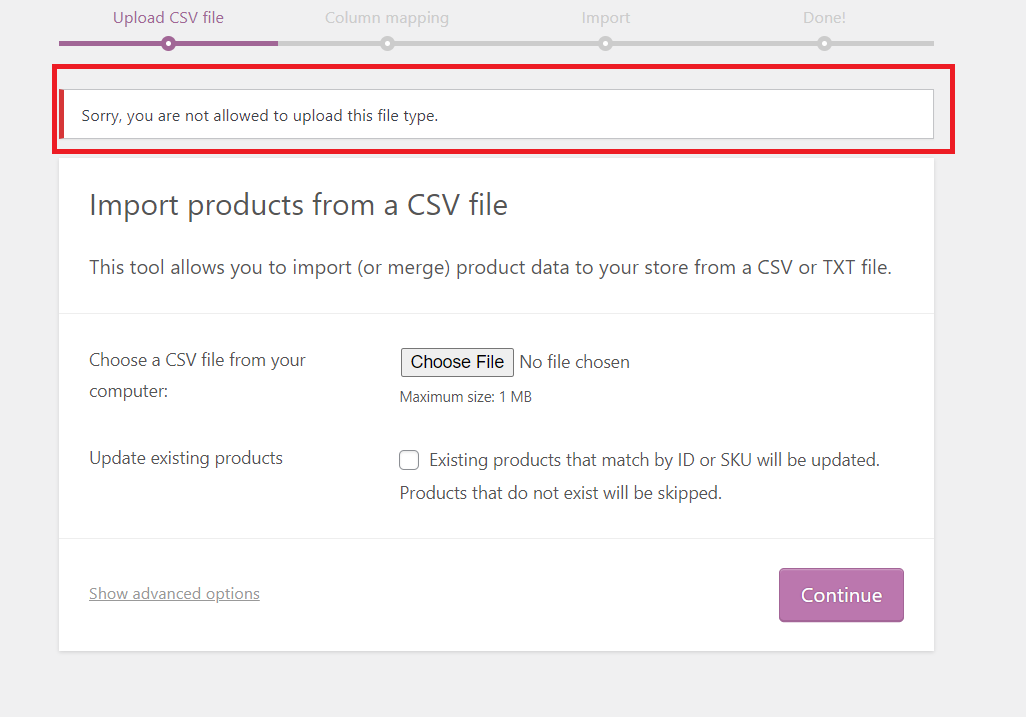Click the gray progress track near Done!
This screenshot has width=1026, height=717.
tap(880, 43)
